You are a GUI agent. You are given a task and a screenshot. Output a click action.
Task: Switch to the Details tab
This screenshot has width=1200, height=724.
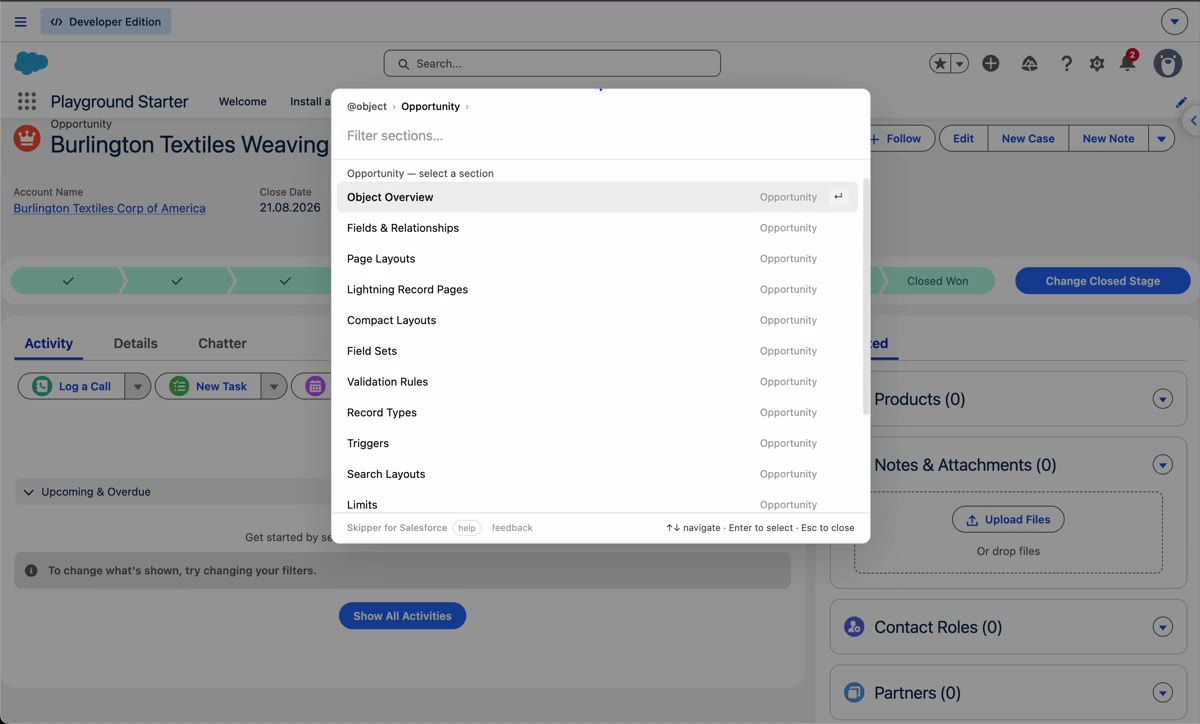coord(135,343)
